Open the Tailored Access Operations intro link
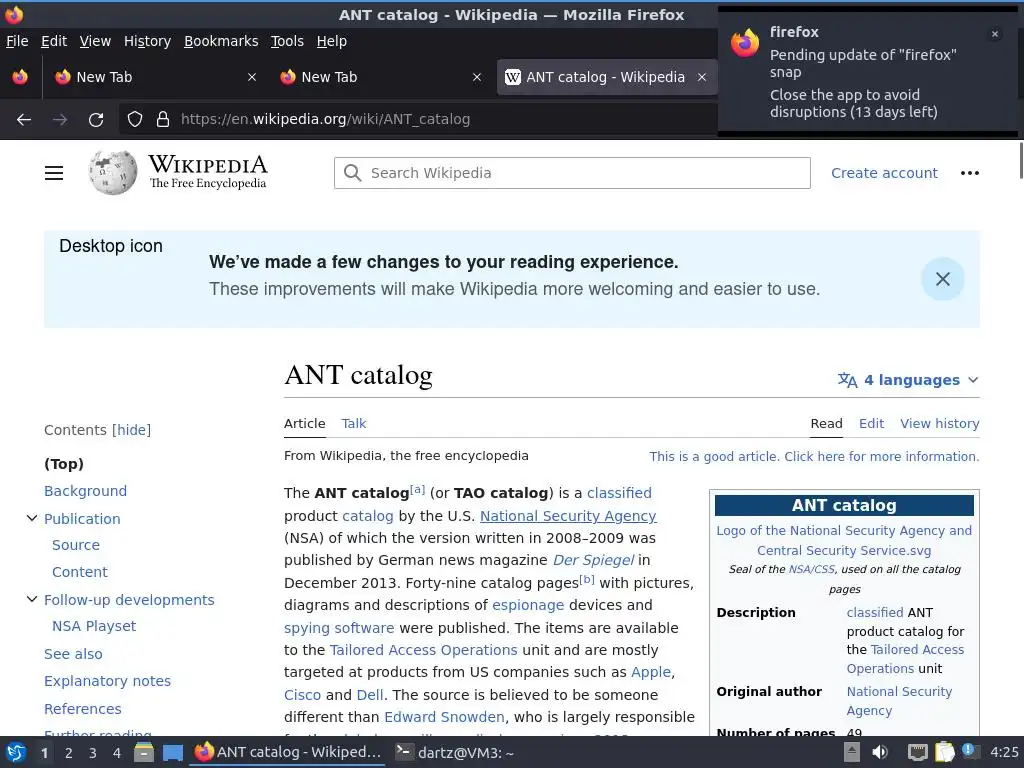Screen dimensions: 1024x768 pyautogui.click(x=423, y=650)
